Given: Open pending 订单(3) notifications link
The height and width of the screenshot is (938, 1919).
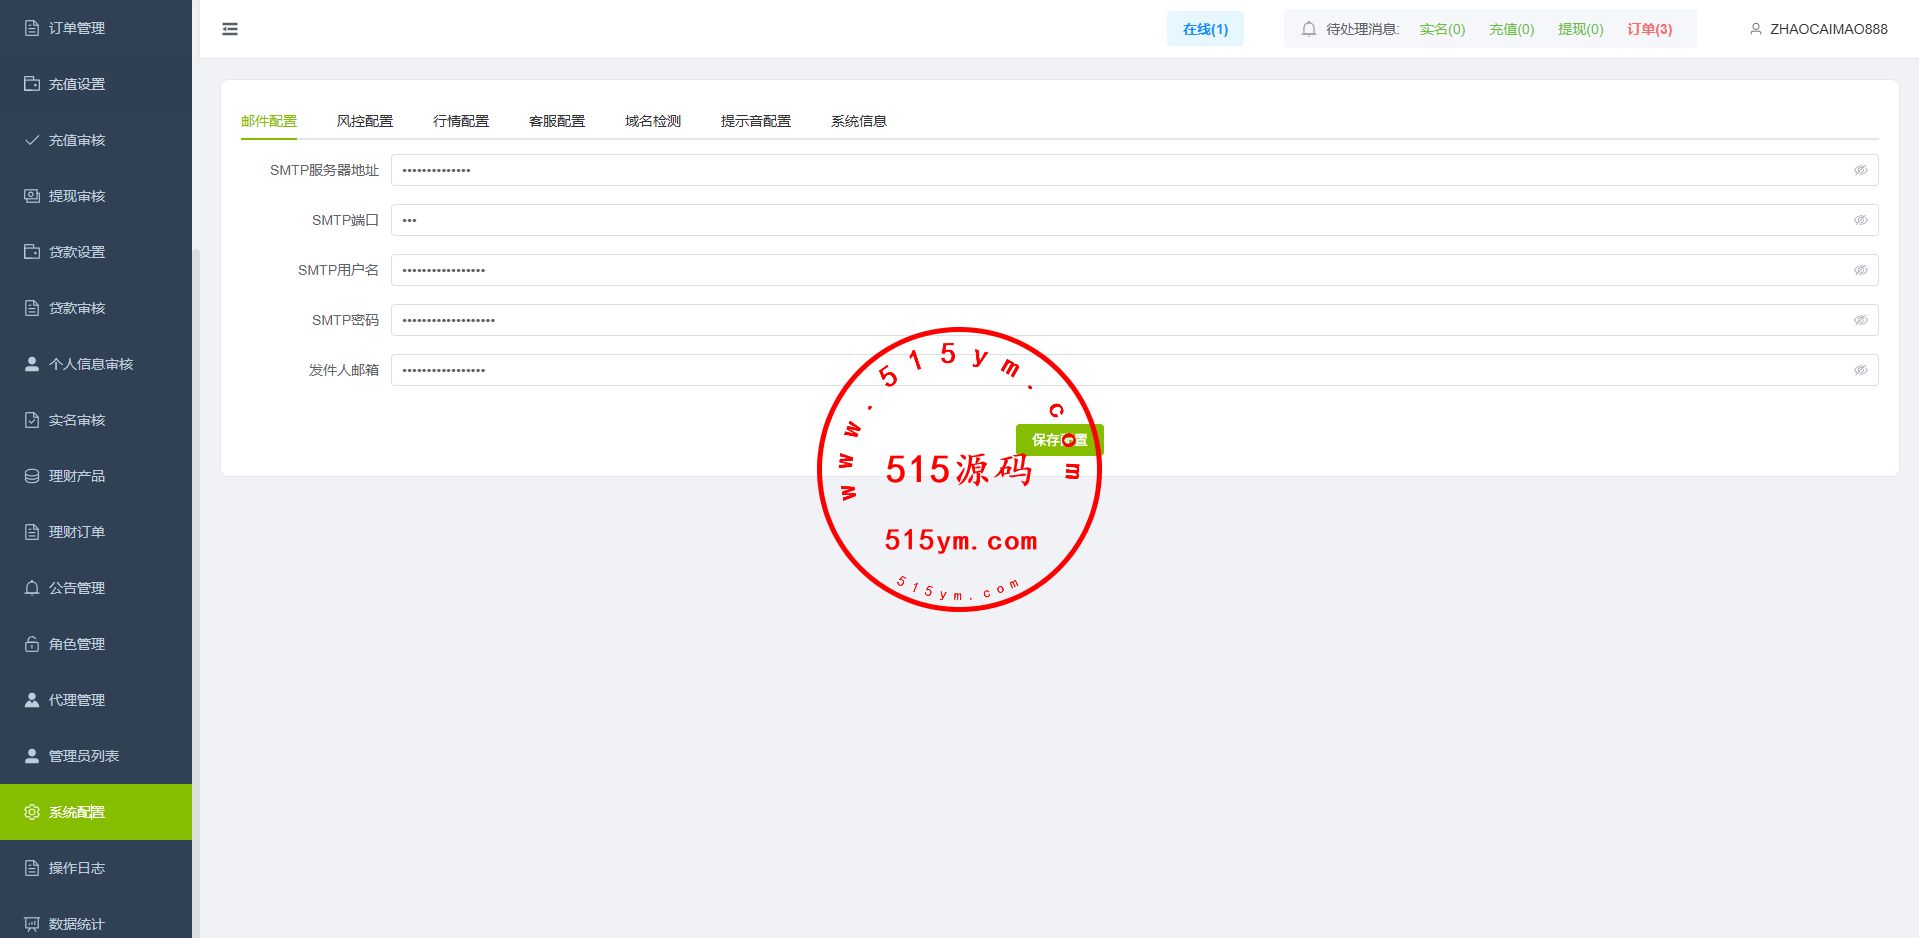Looking at the screenshot, I should pos(1649,29).
